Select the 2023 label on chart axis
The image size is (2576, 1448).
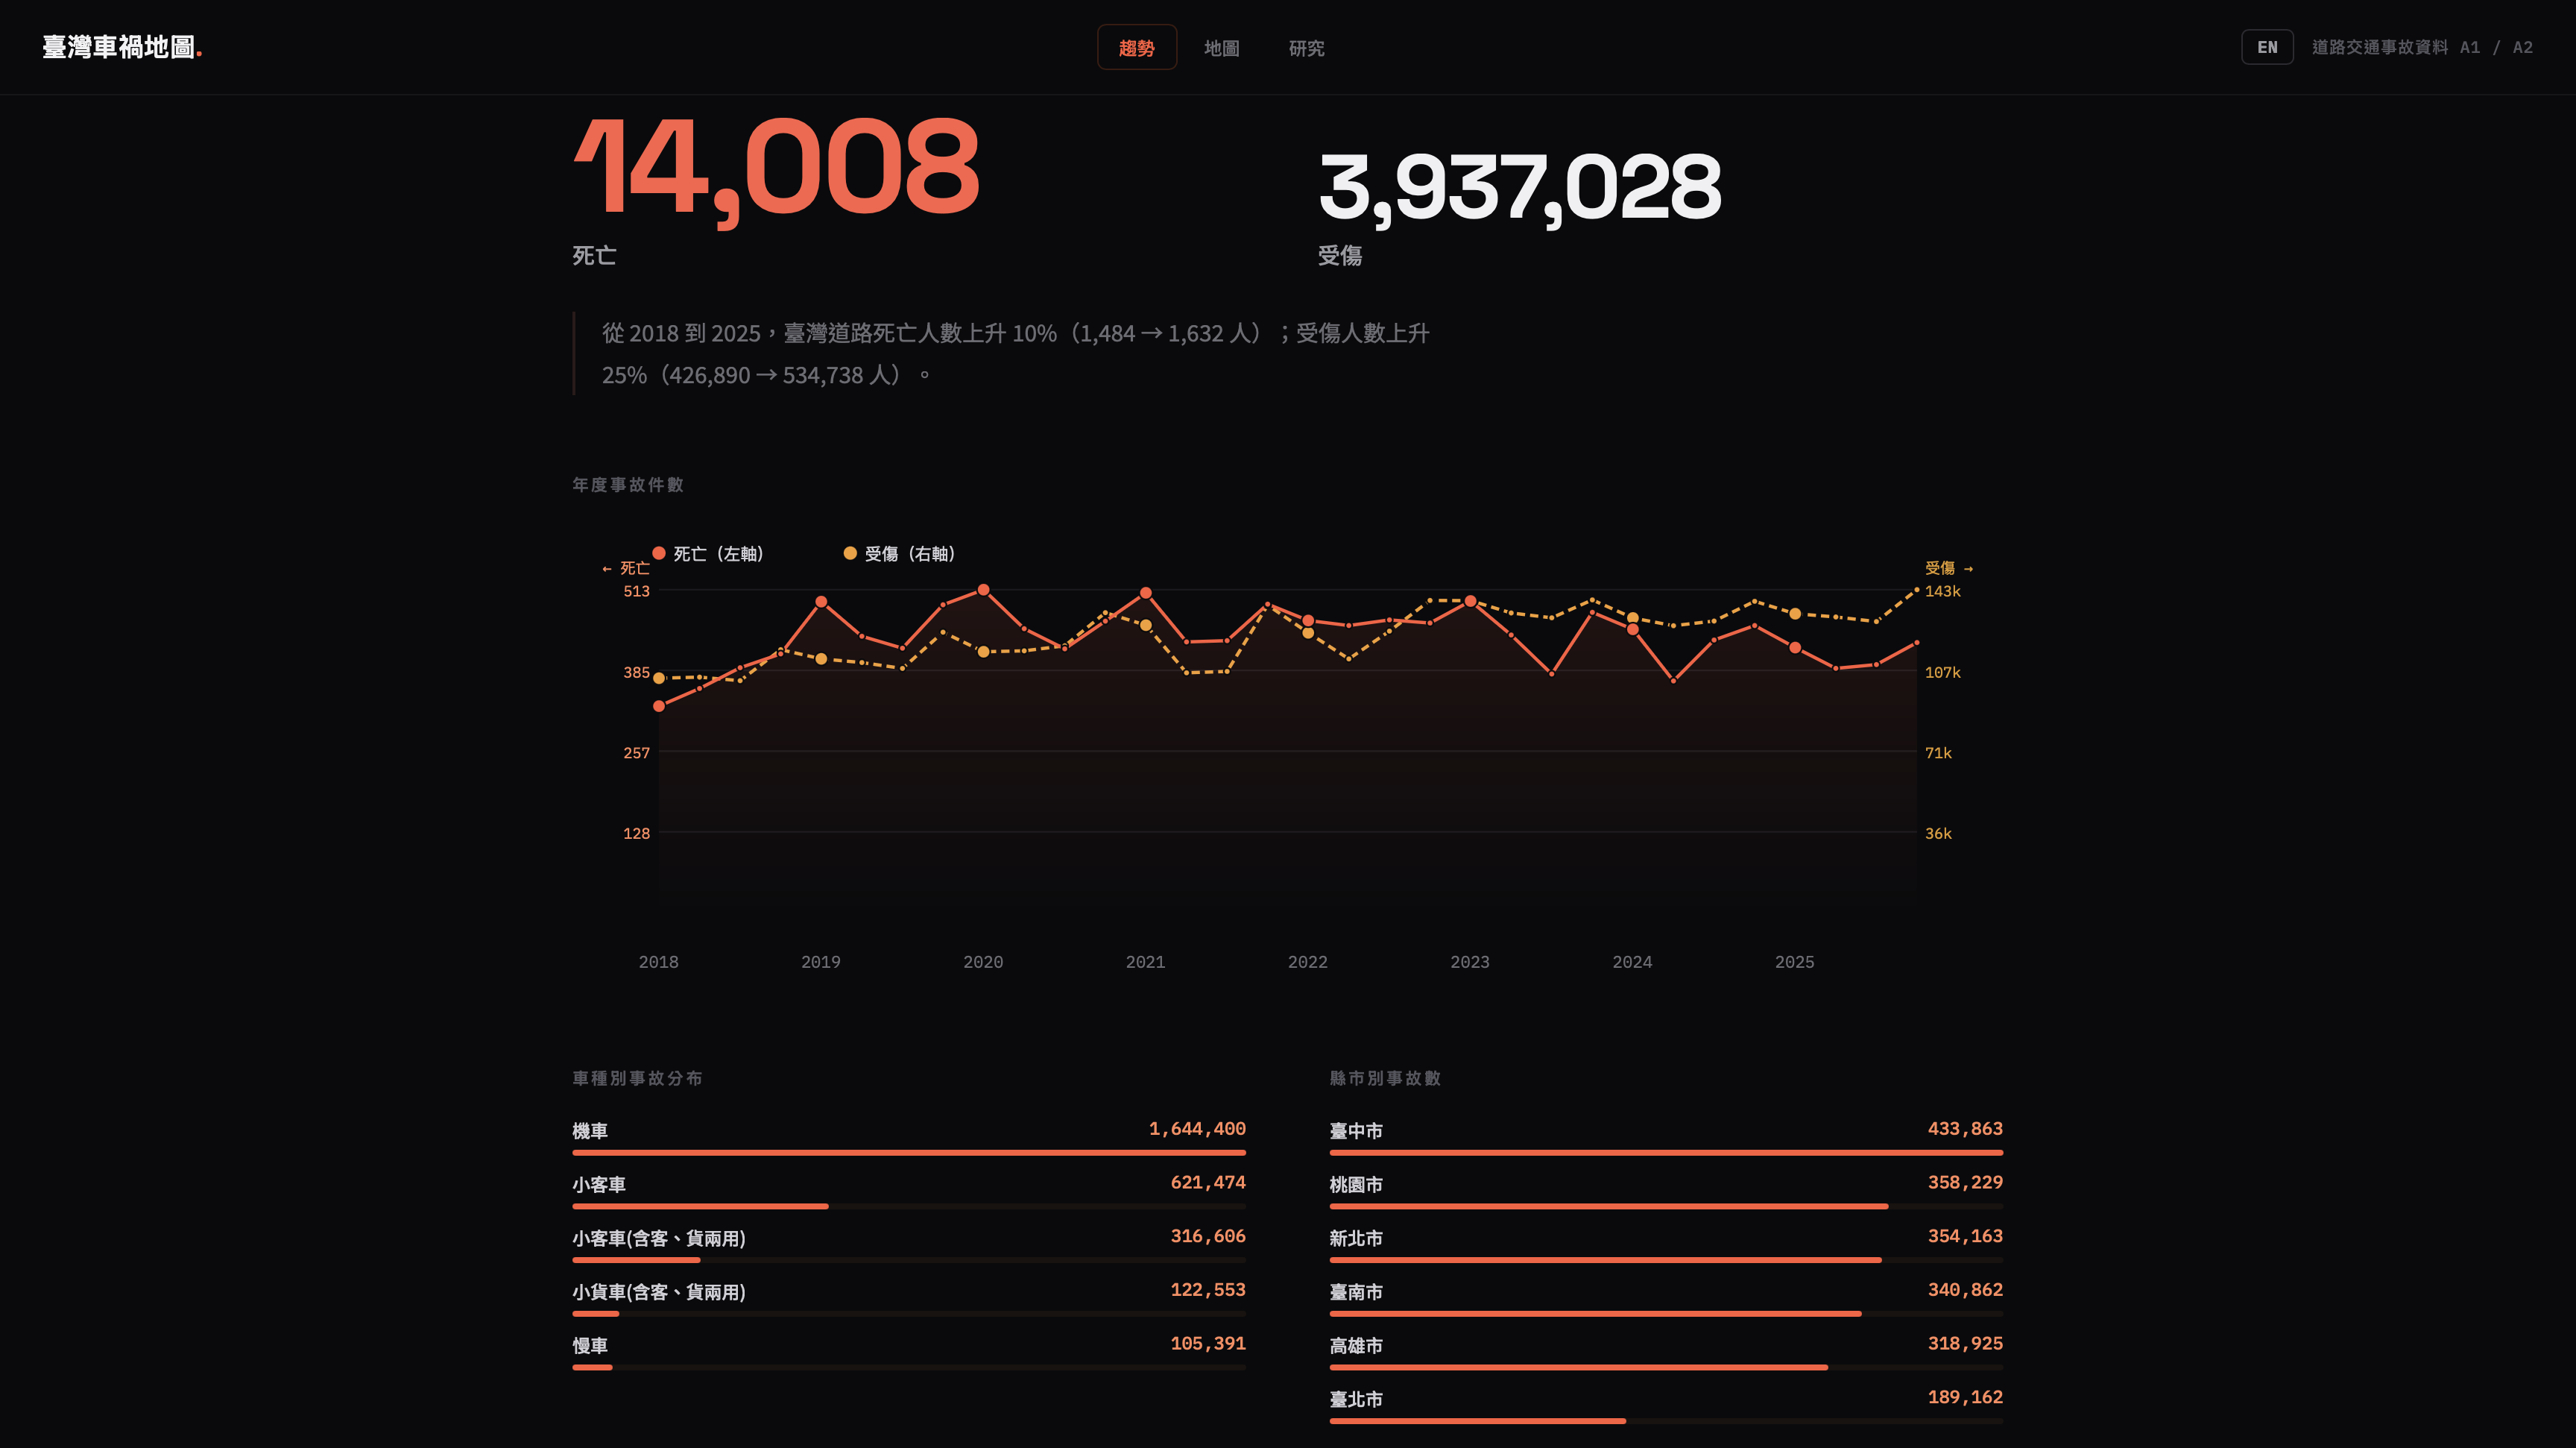(1469, 961)
